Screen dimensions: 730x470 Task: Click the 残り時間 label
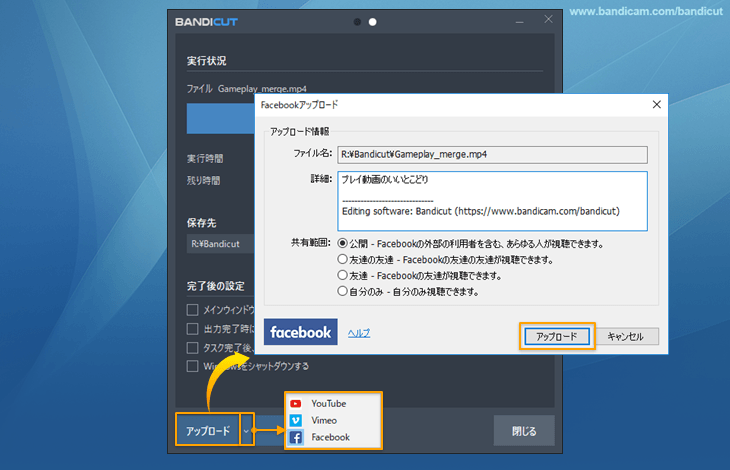coord(203,181)
